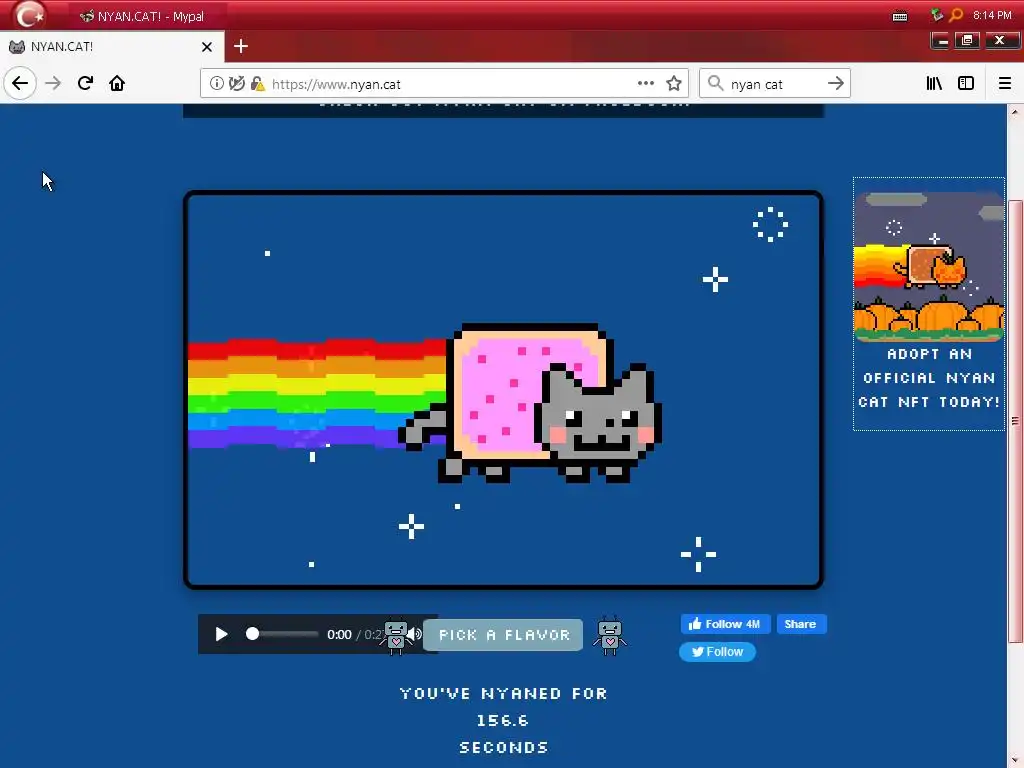1024x768 pixels.
Task: Click the NYAN.CAT! - Mypal taskbar item
Action: [x=146, y=16]
